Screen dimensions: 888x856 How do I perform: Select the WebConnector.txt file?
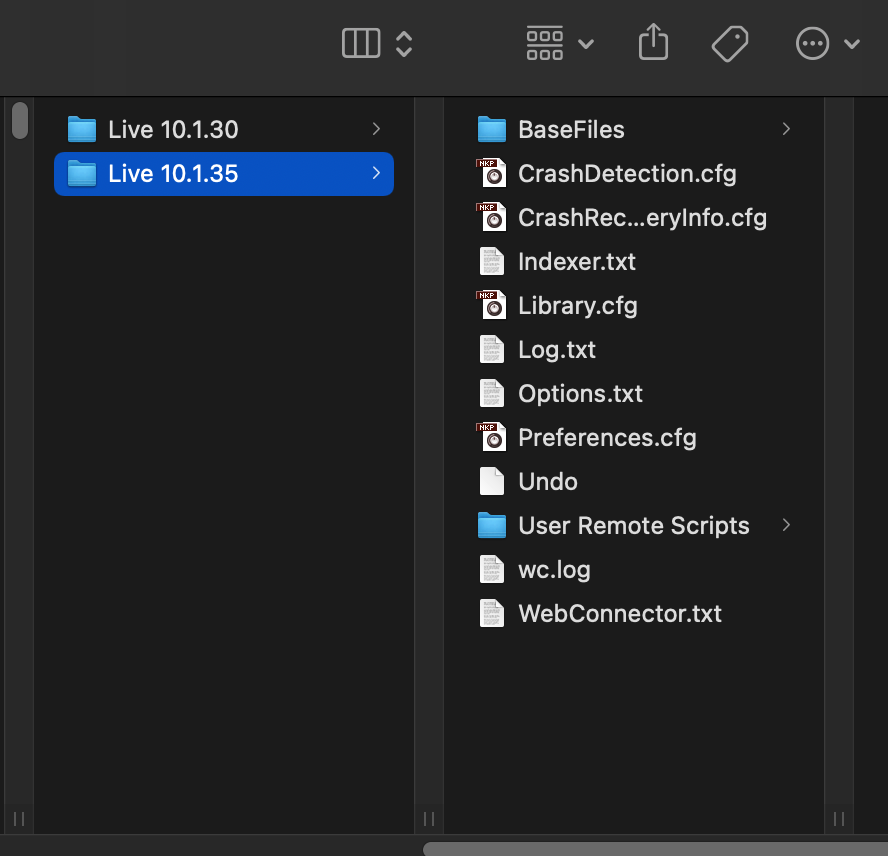(619, 614)
